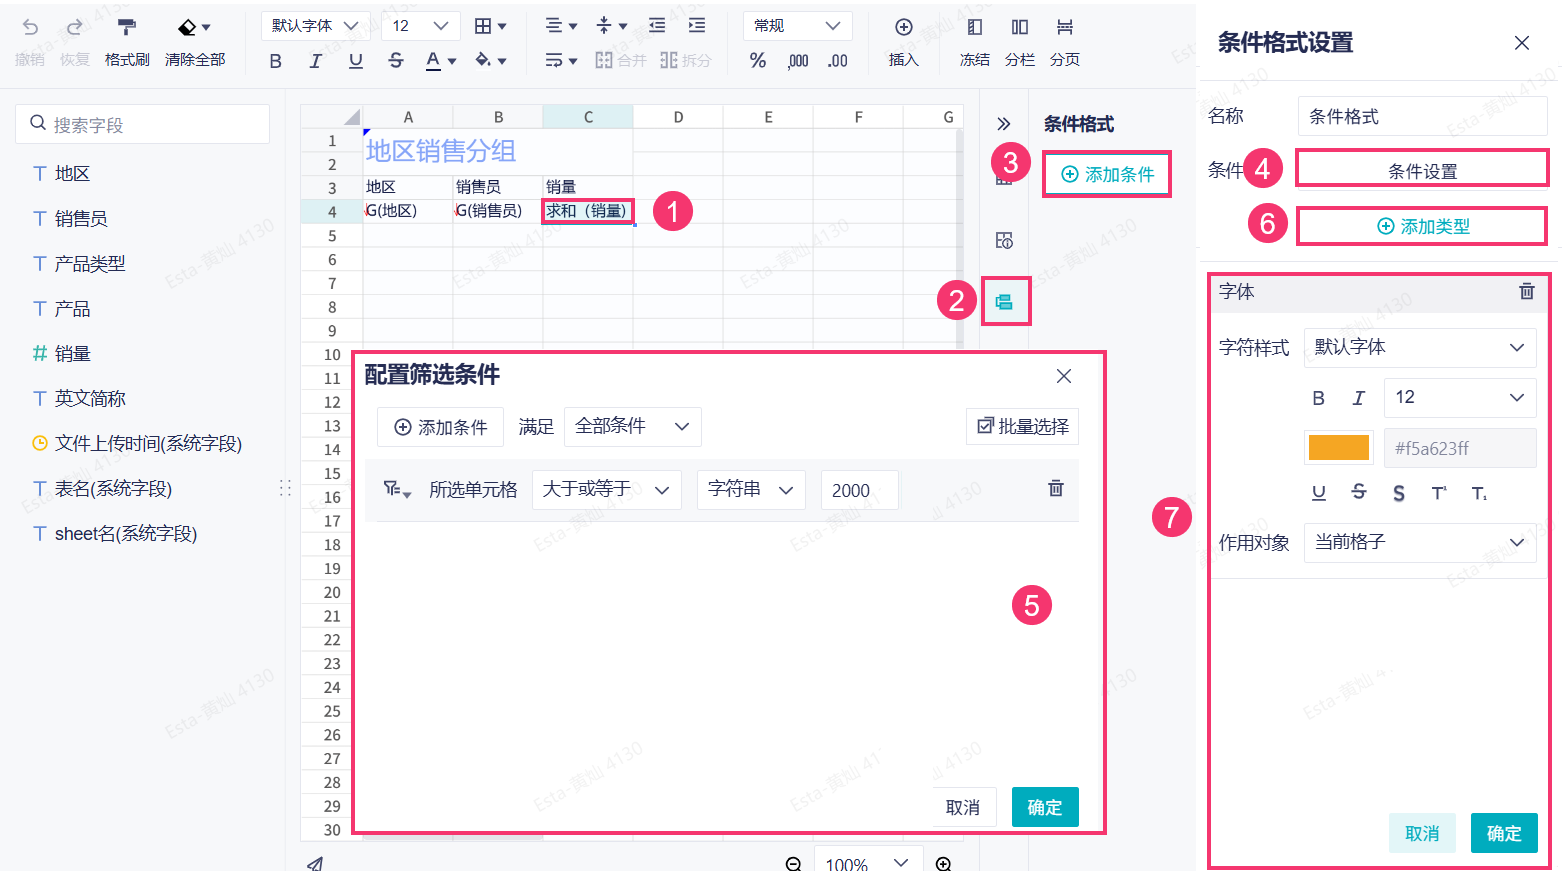This screenshot has width=1562, height=874.
Task: Activate the format painter (格式刷)
Action: 127,27
